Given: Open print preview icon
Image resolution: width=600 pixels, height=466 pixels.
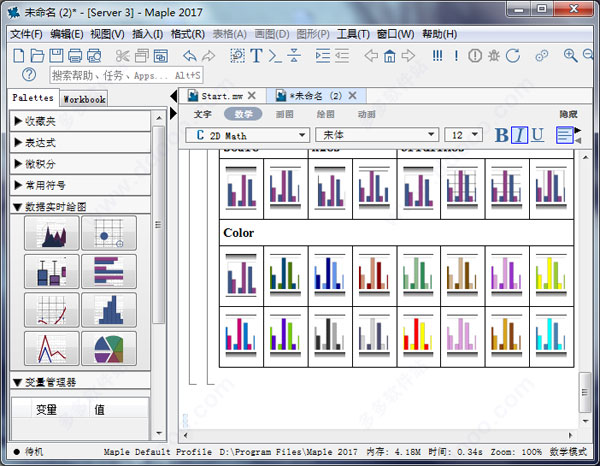Looking at the screenshot, I should tap(94, 56).
